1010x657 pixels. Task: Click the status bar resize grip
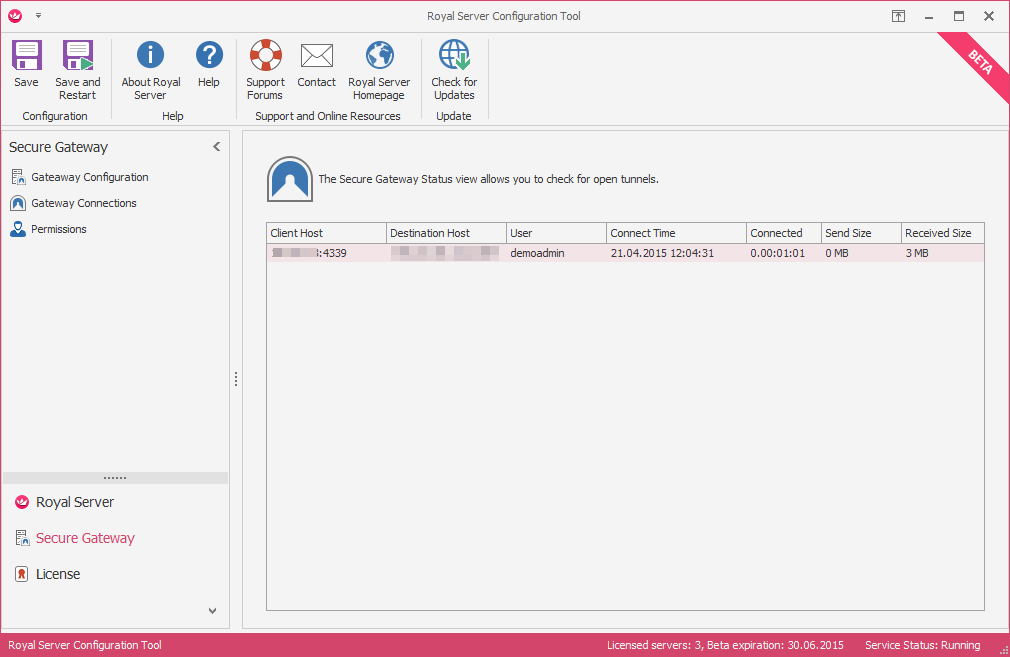click(1004, 651)
